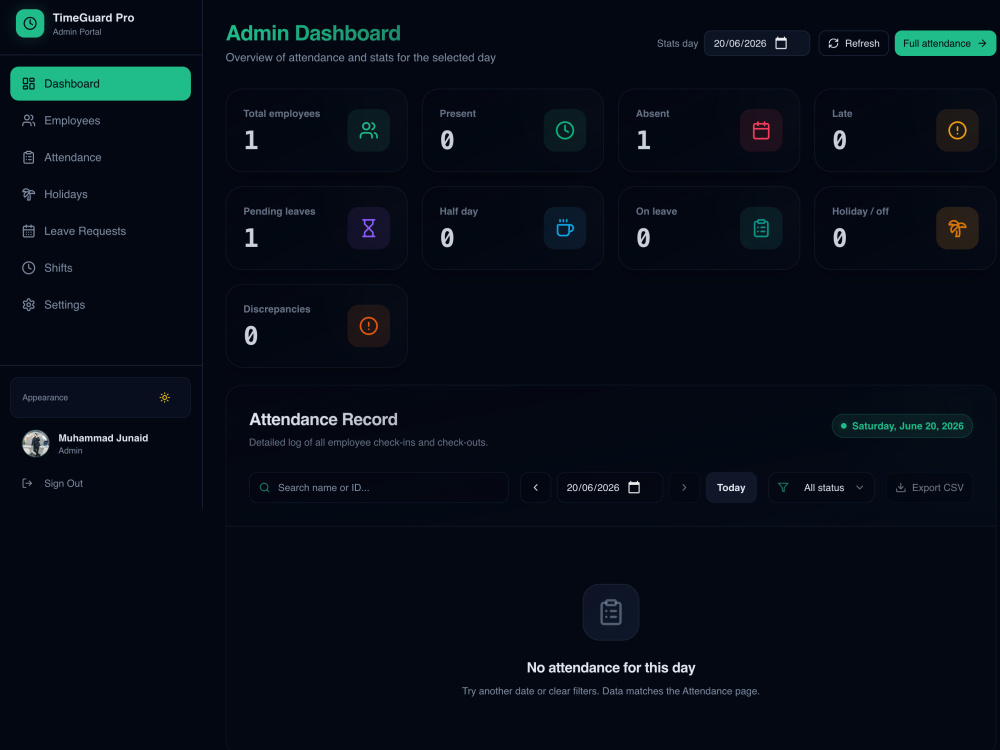
Task: Go to Shifts in the sidebar
Action: tap(100, 268)
